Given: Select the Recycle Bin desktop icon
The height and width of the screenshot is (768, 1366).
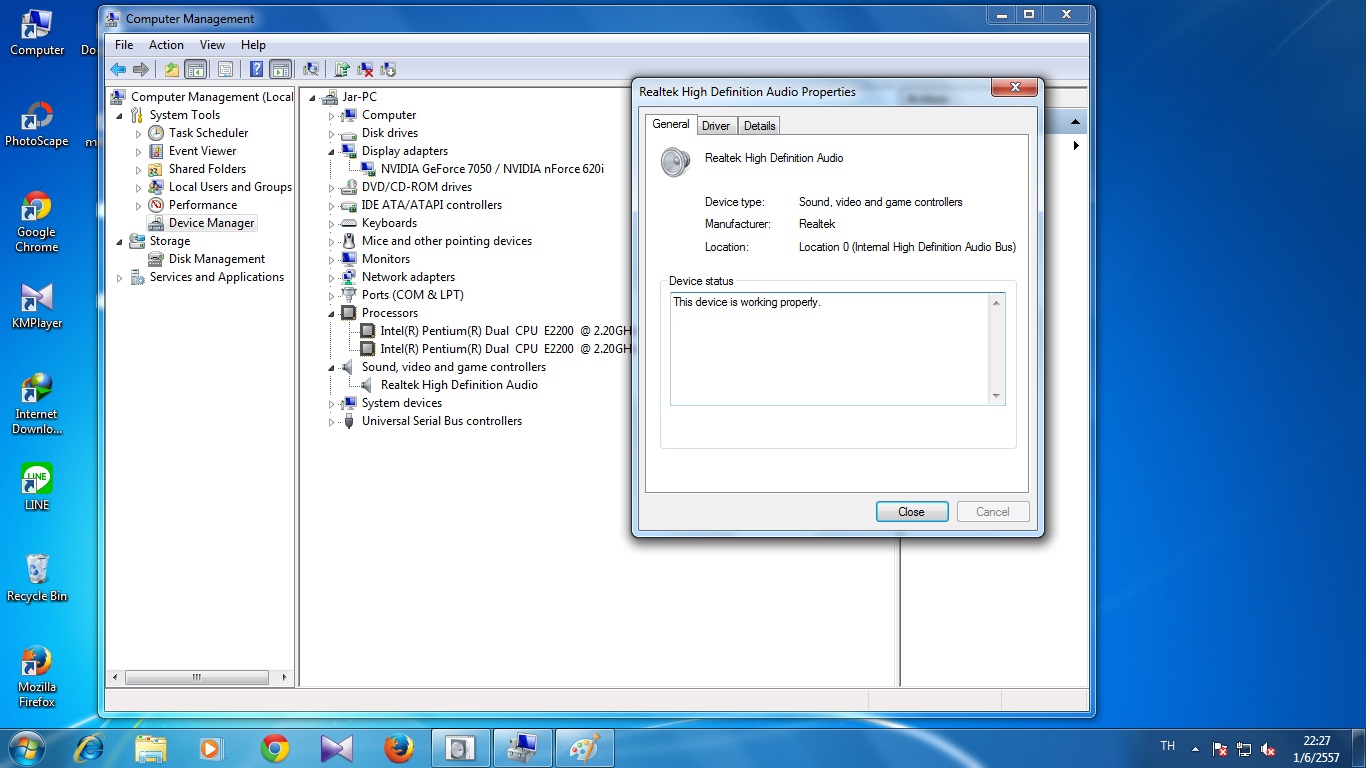Looking at the screenshot, I should tap(37, 578).
